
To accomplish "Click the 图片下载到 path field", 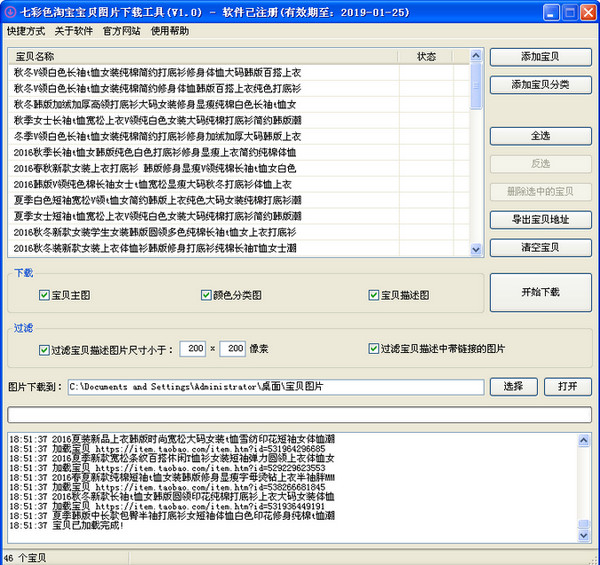I will tap(276, 387).
